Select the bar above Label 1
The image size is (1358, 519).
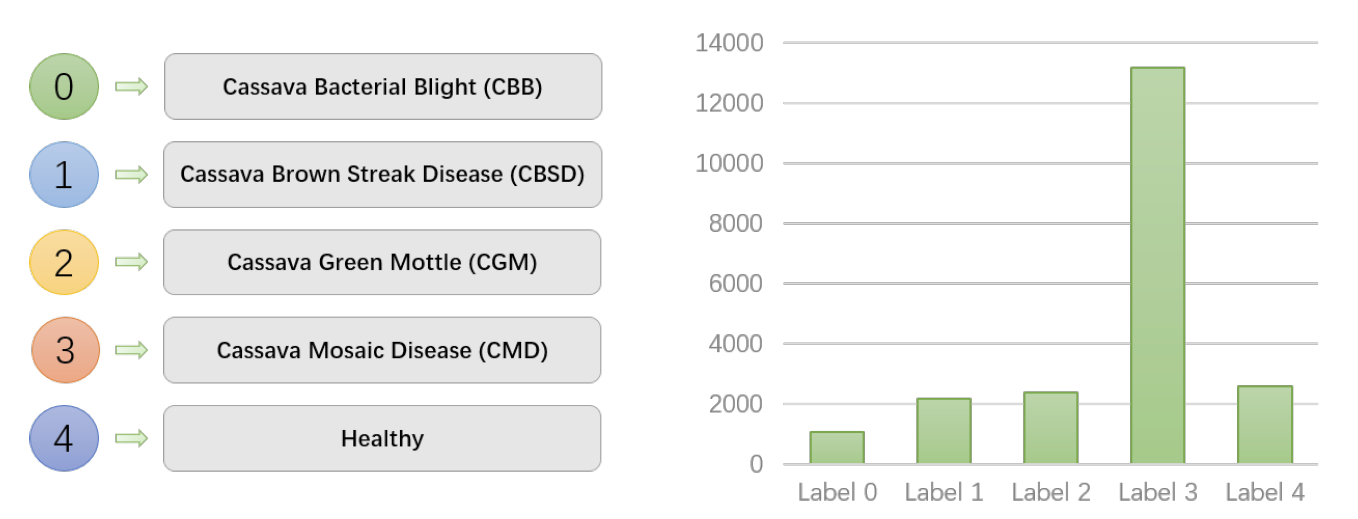(x=944, y=431)
